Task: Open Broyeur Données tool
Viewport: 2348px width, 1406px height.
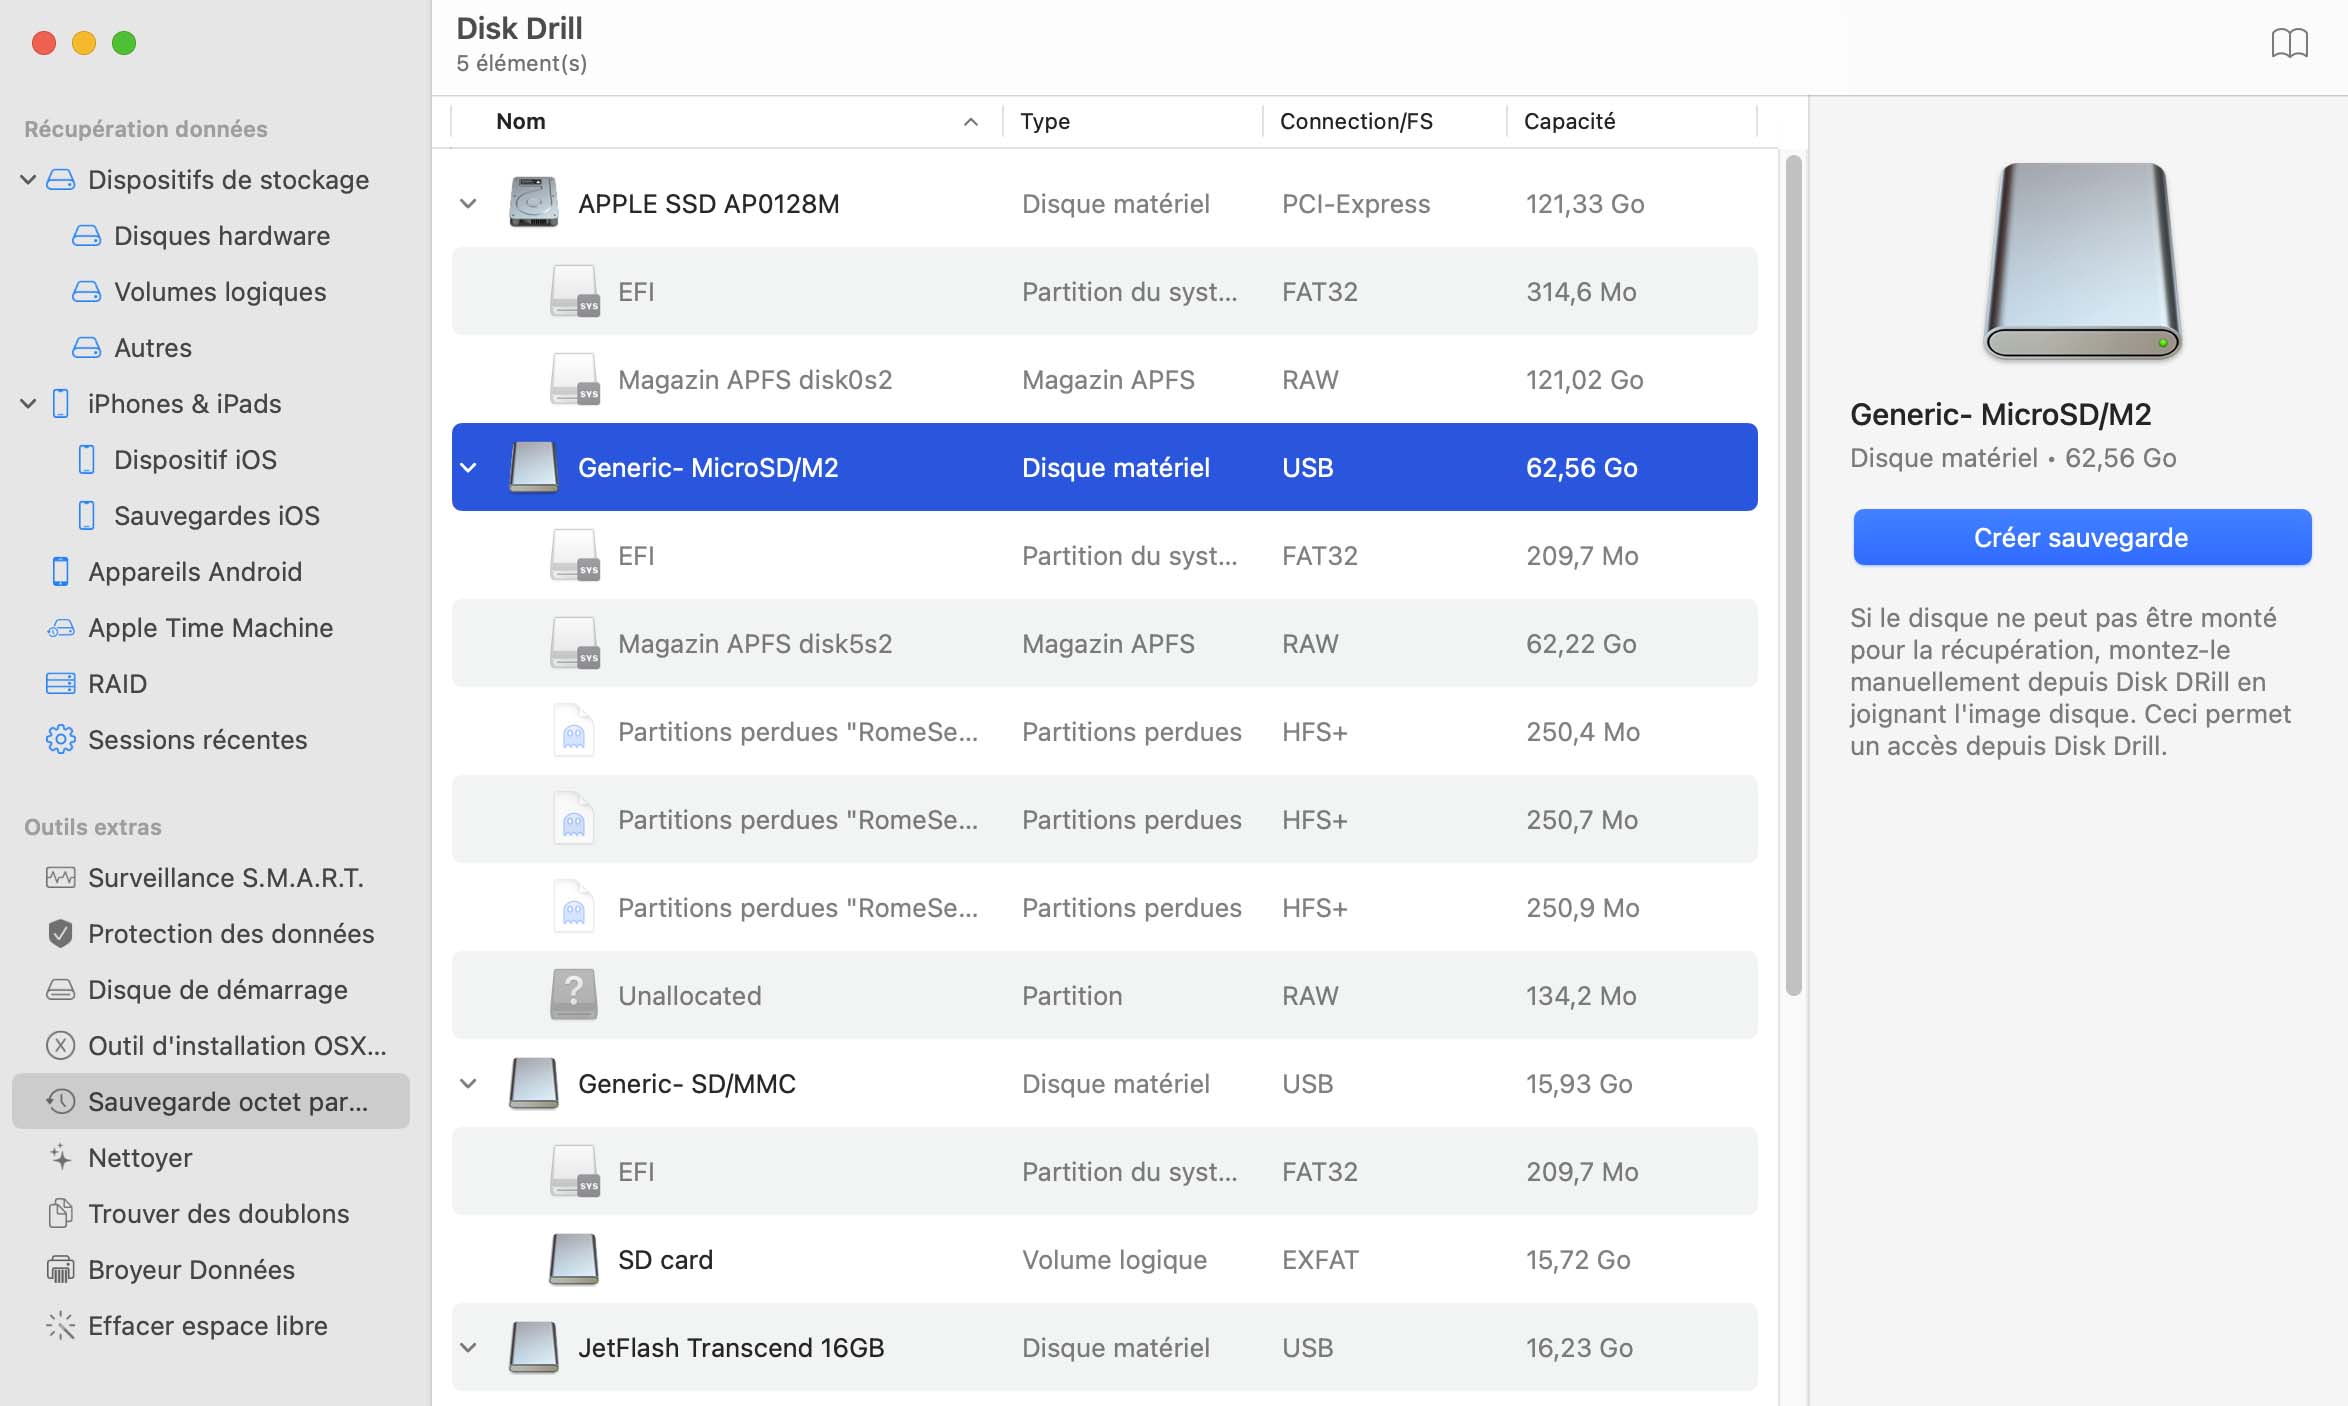Action: click(x=191, y=1267)
